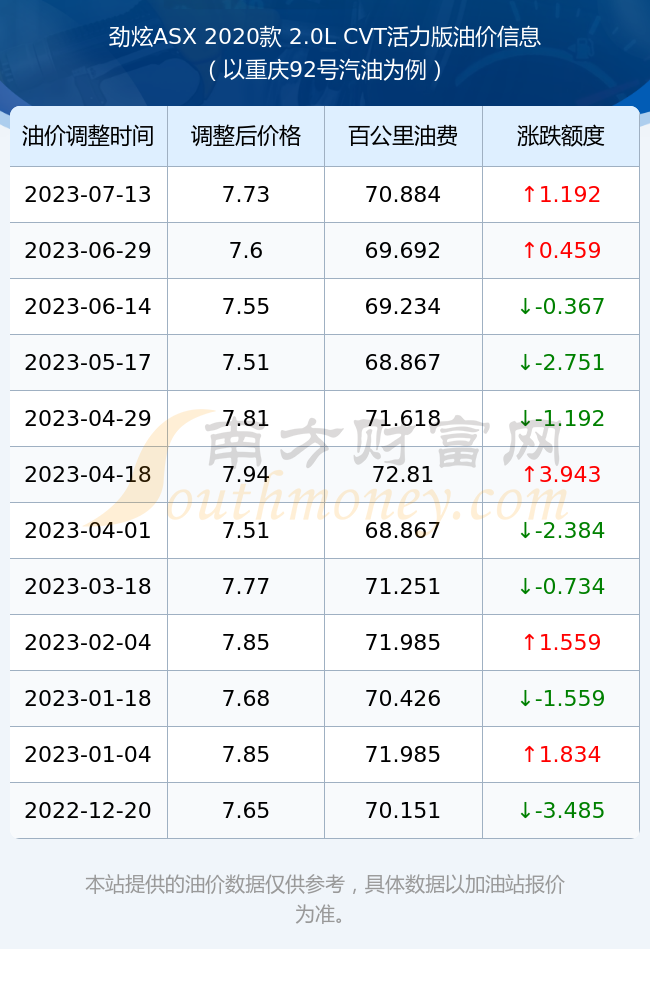Click the green down-arrow -2.384 value

click(561, 531)
